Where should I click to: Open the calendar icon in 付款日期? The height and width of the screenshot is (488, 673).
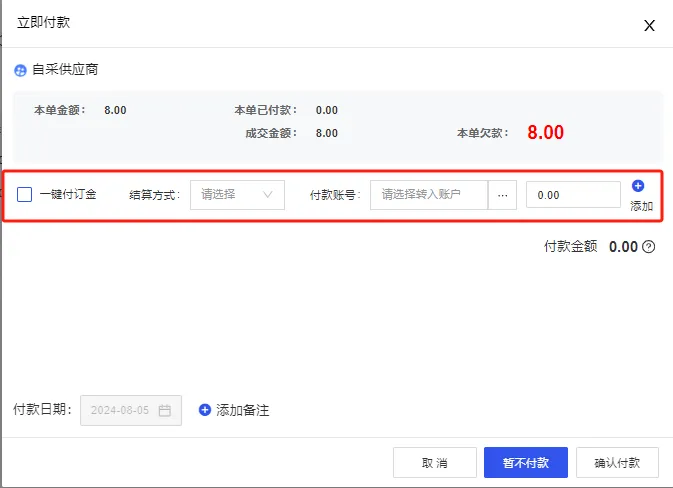click(165, 410)
